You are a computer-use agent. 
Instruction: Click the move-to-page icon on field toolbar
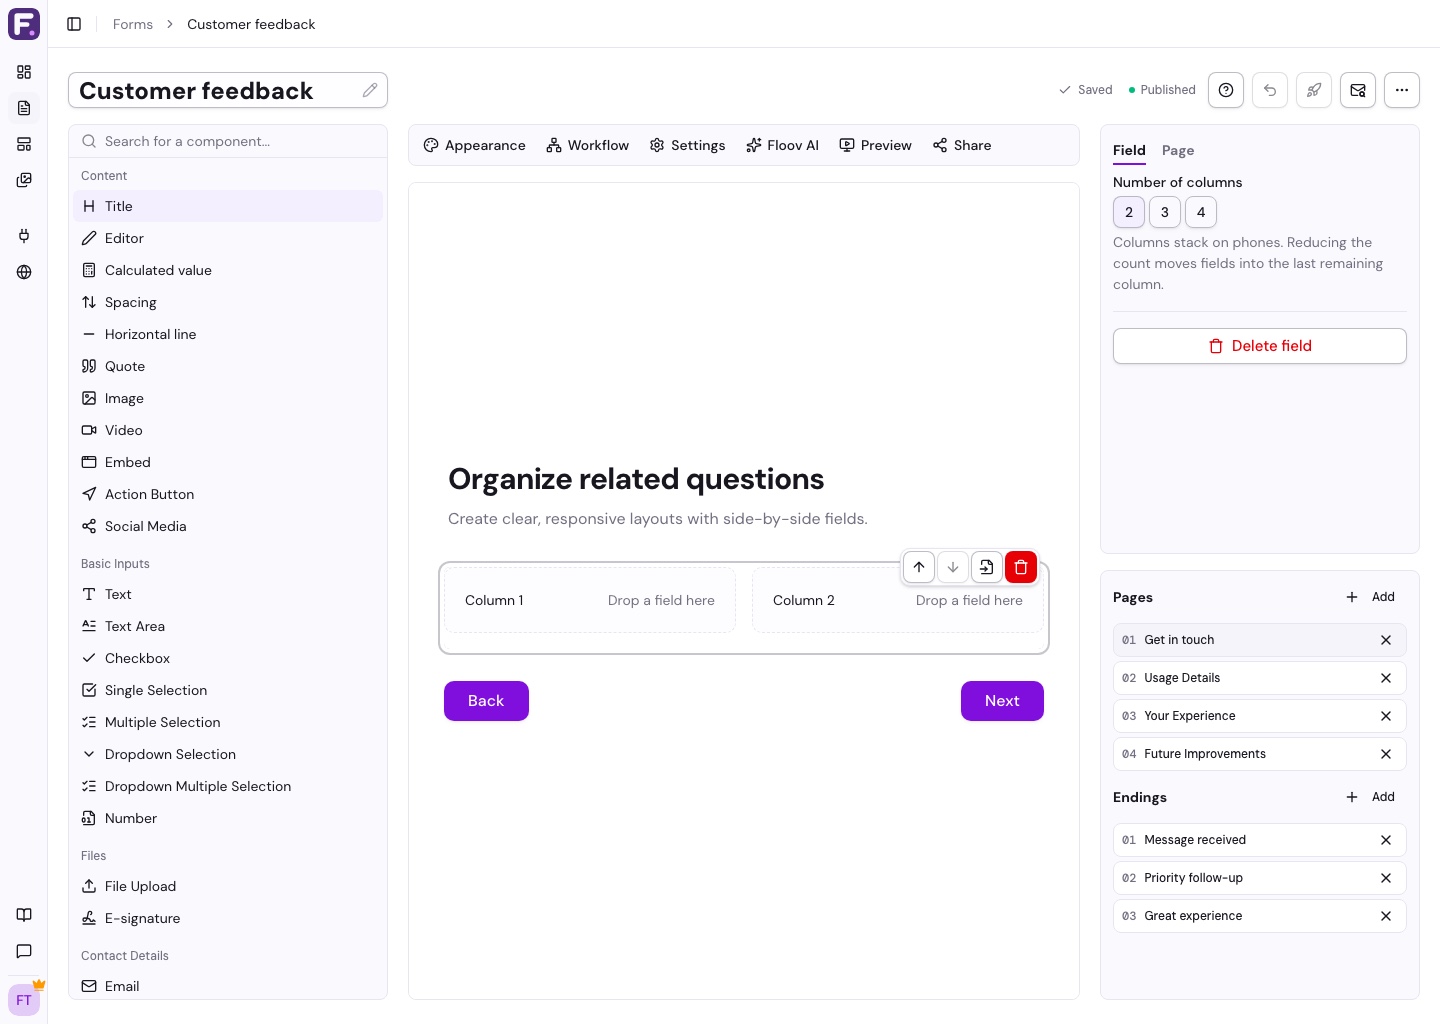(987, 567)
